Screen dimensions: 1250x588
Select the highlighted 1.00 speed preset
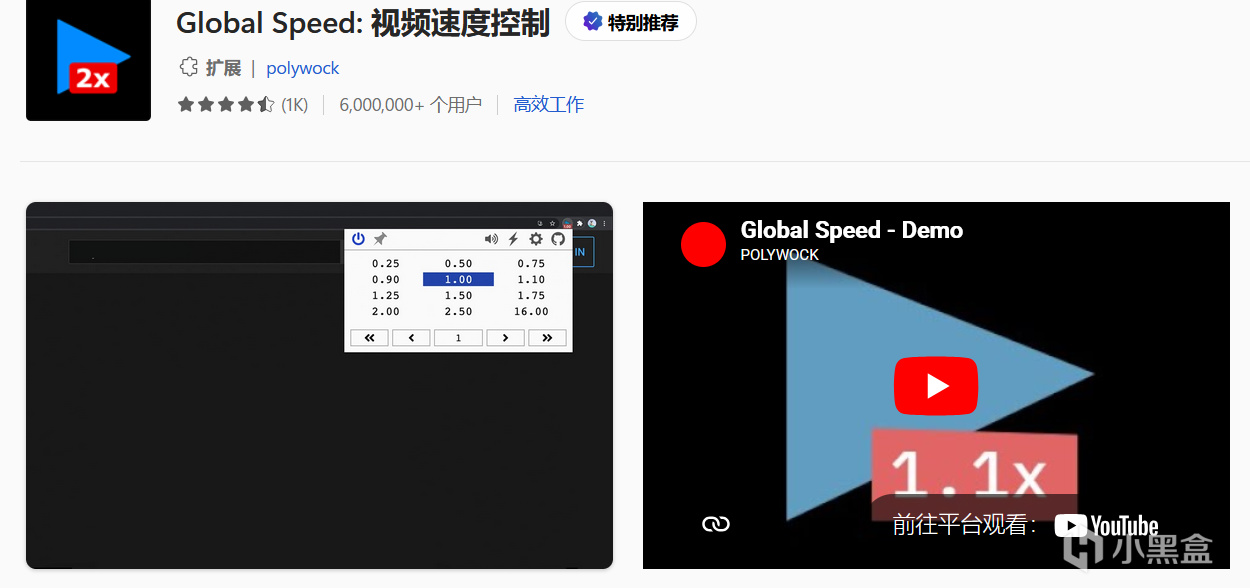pos(458,280)
